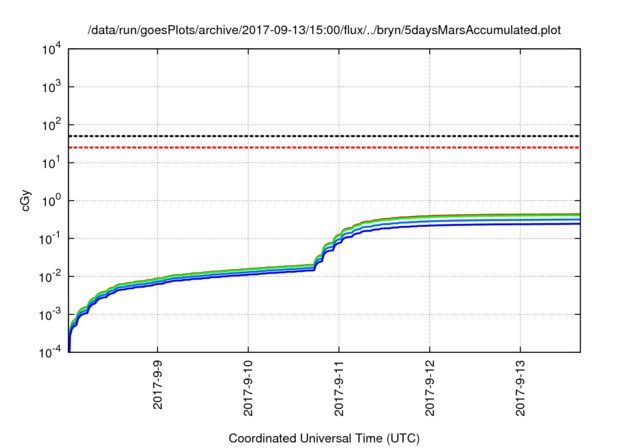This screenshot has width=640, height=448.
Task: Click the 2017-9-10 date label
Action: coord(248,388)
